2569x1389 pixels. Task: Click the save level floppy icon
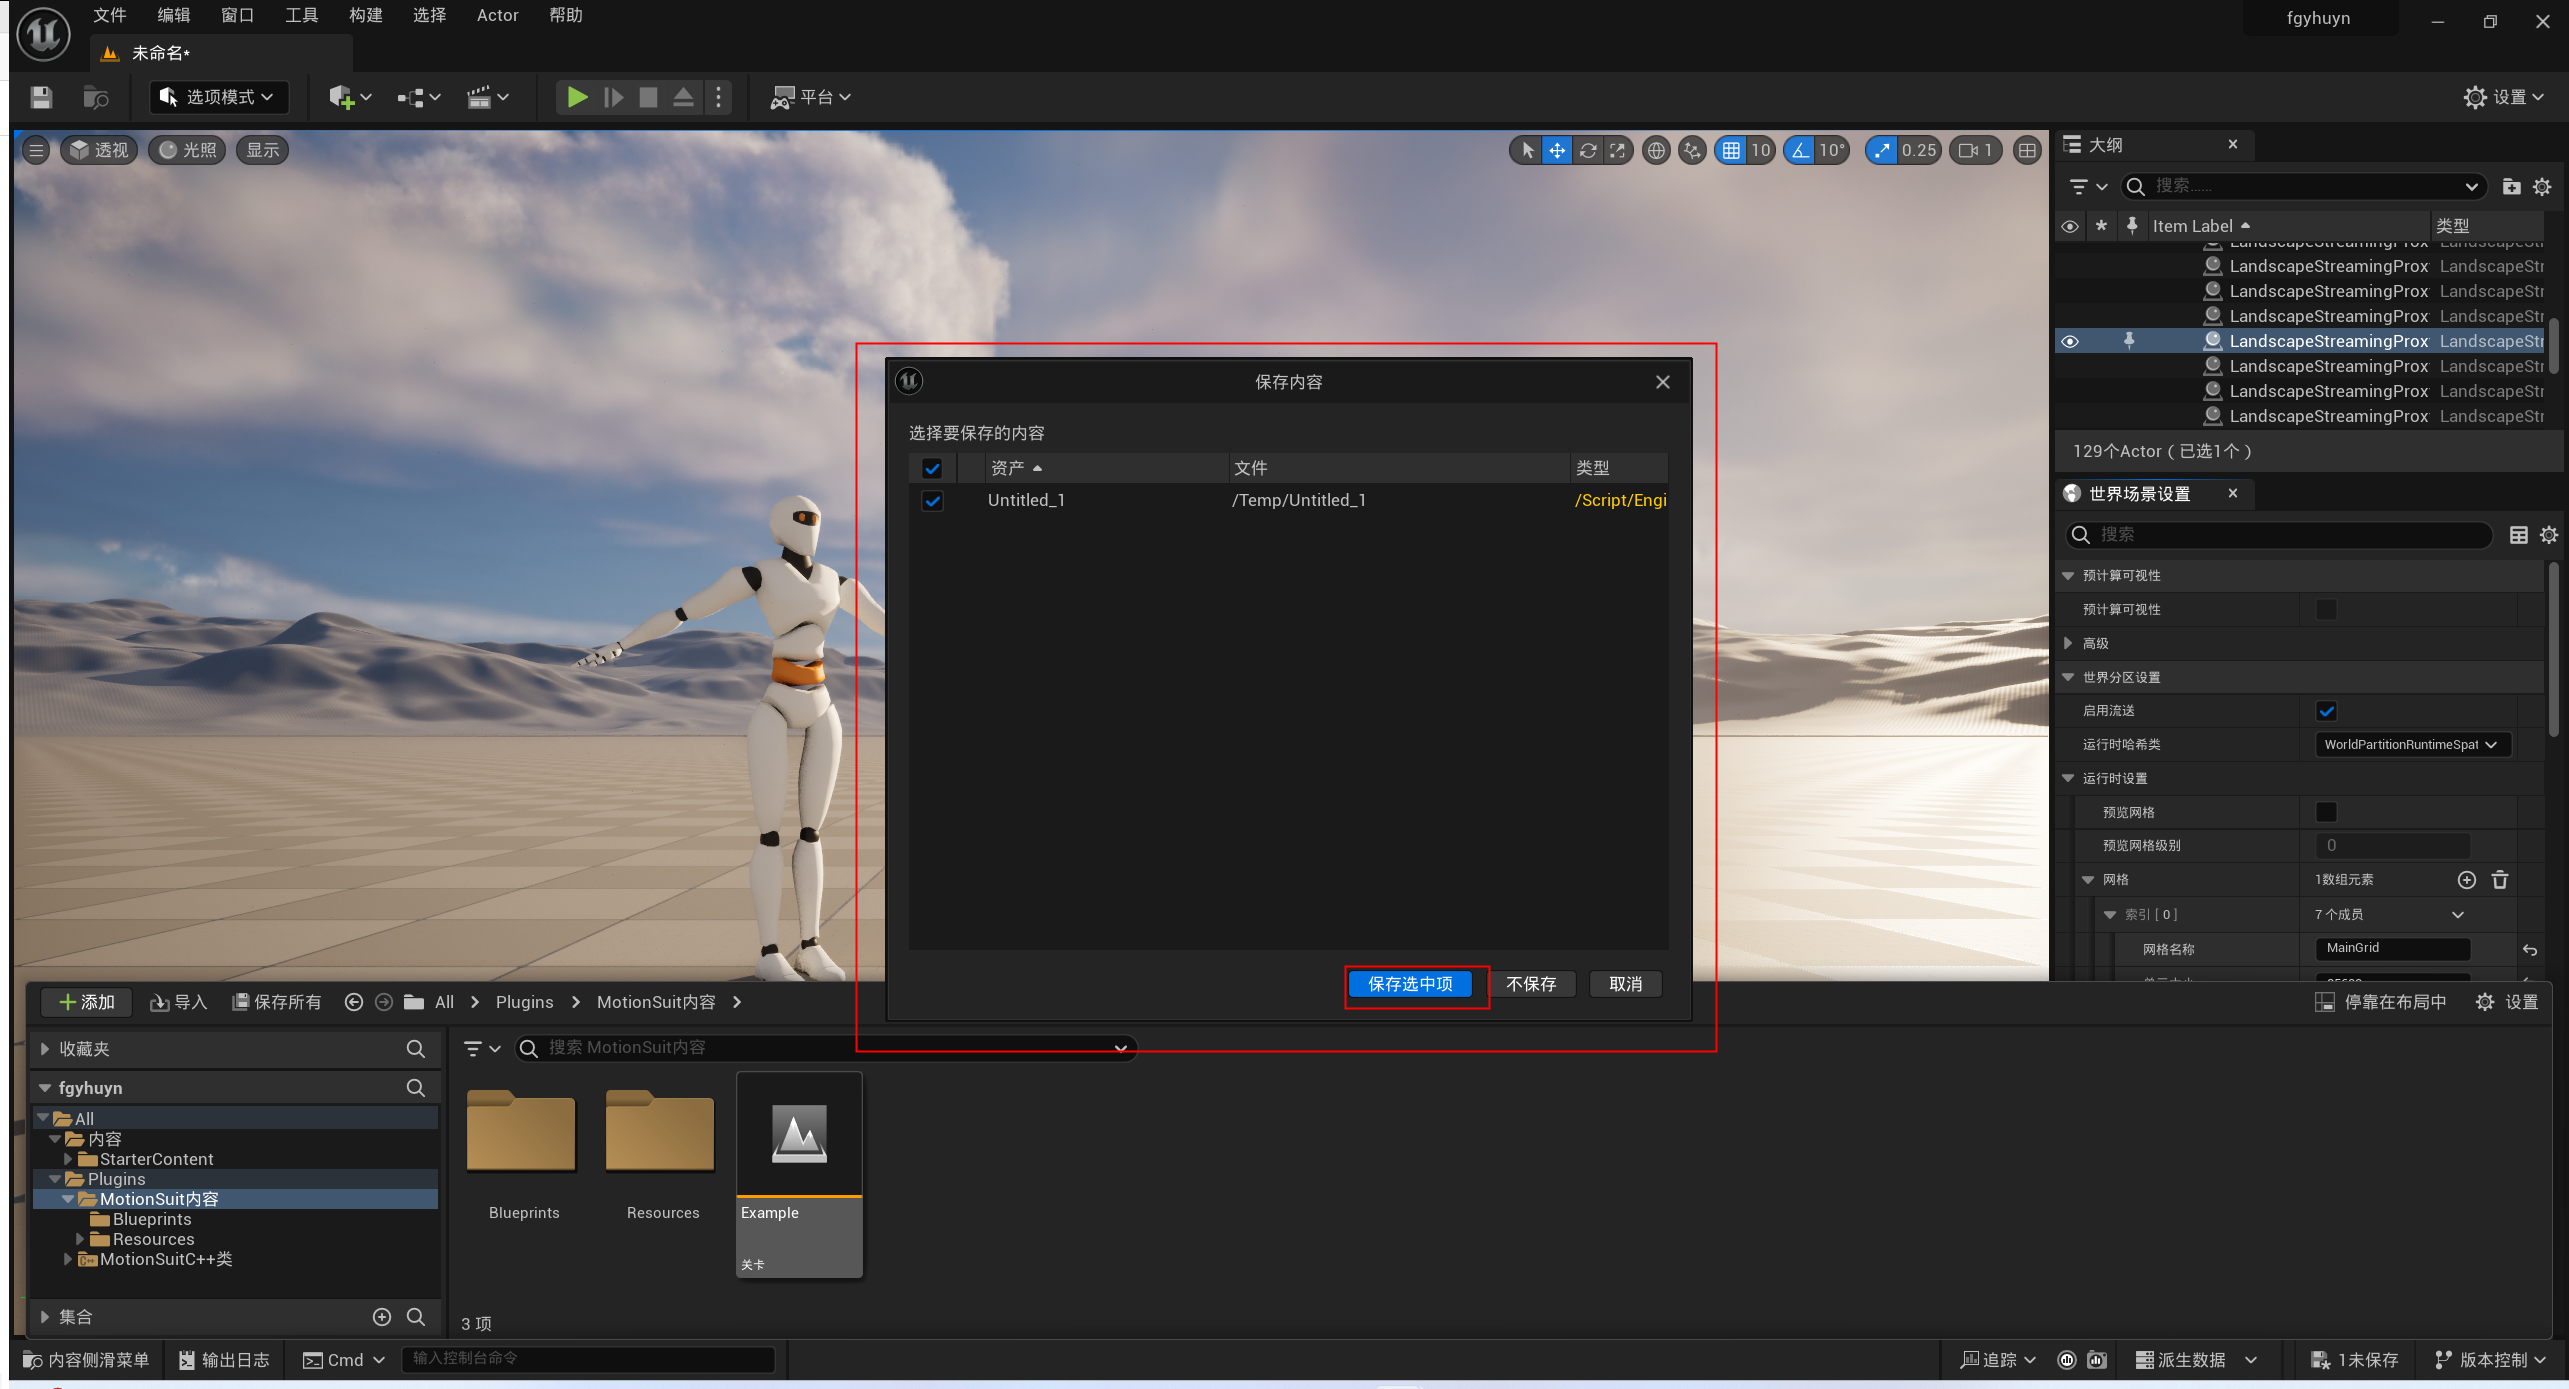(x=41, y=97)
